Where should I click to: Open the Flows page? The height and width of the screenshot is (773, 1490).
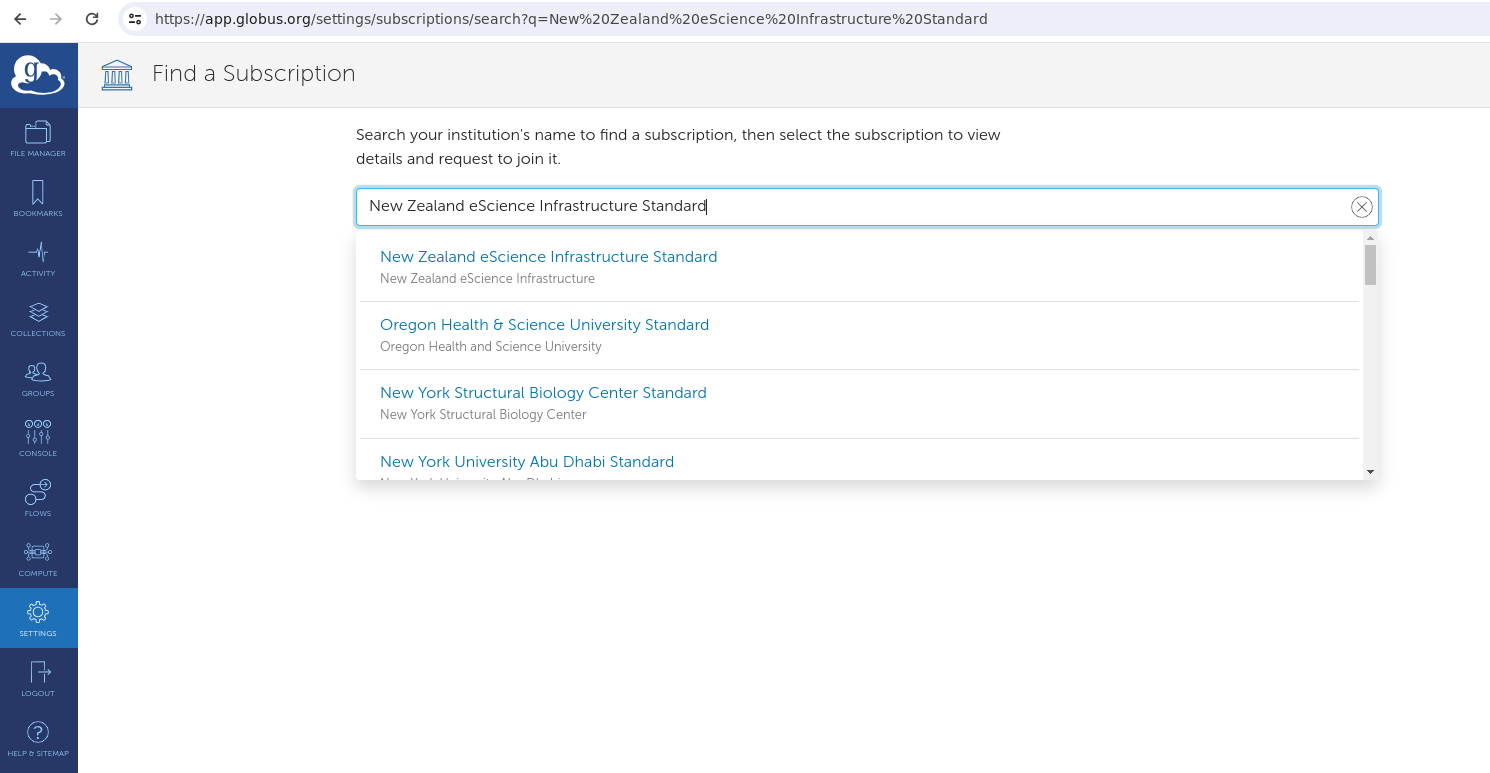point(38,498)
